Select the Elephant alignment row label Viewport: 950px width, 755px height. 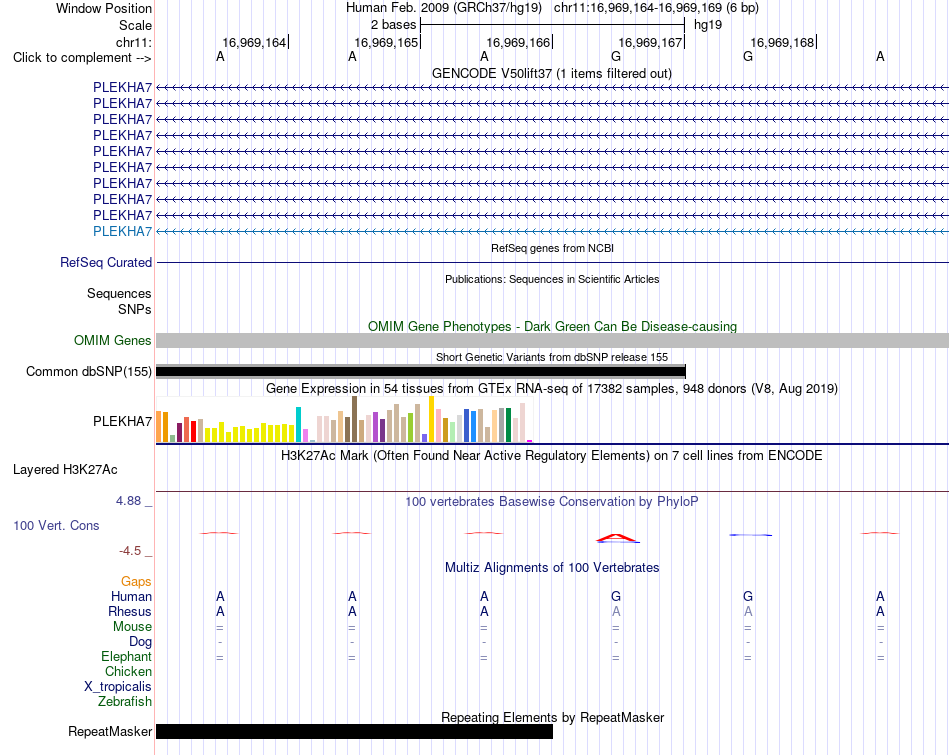126,657
